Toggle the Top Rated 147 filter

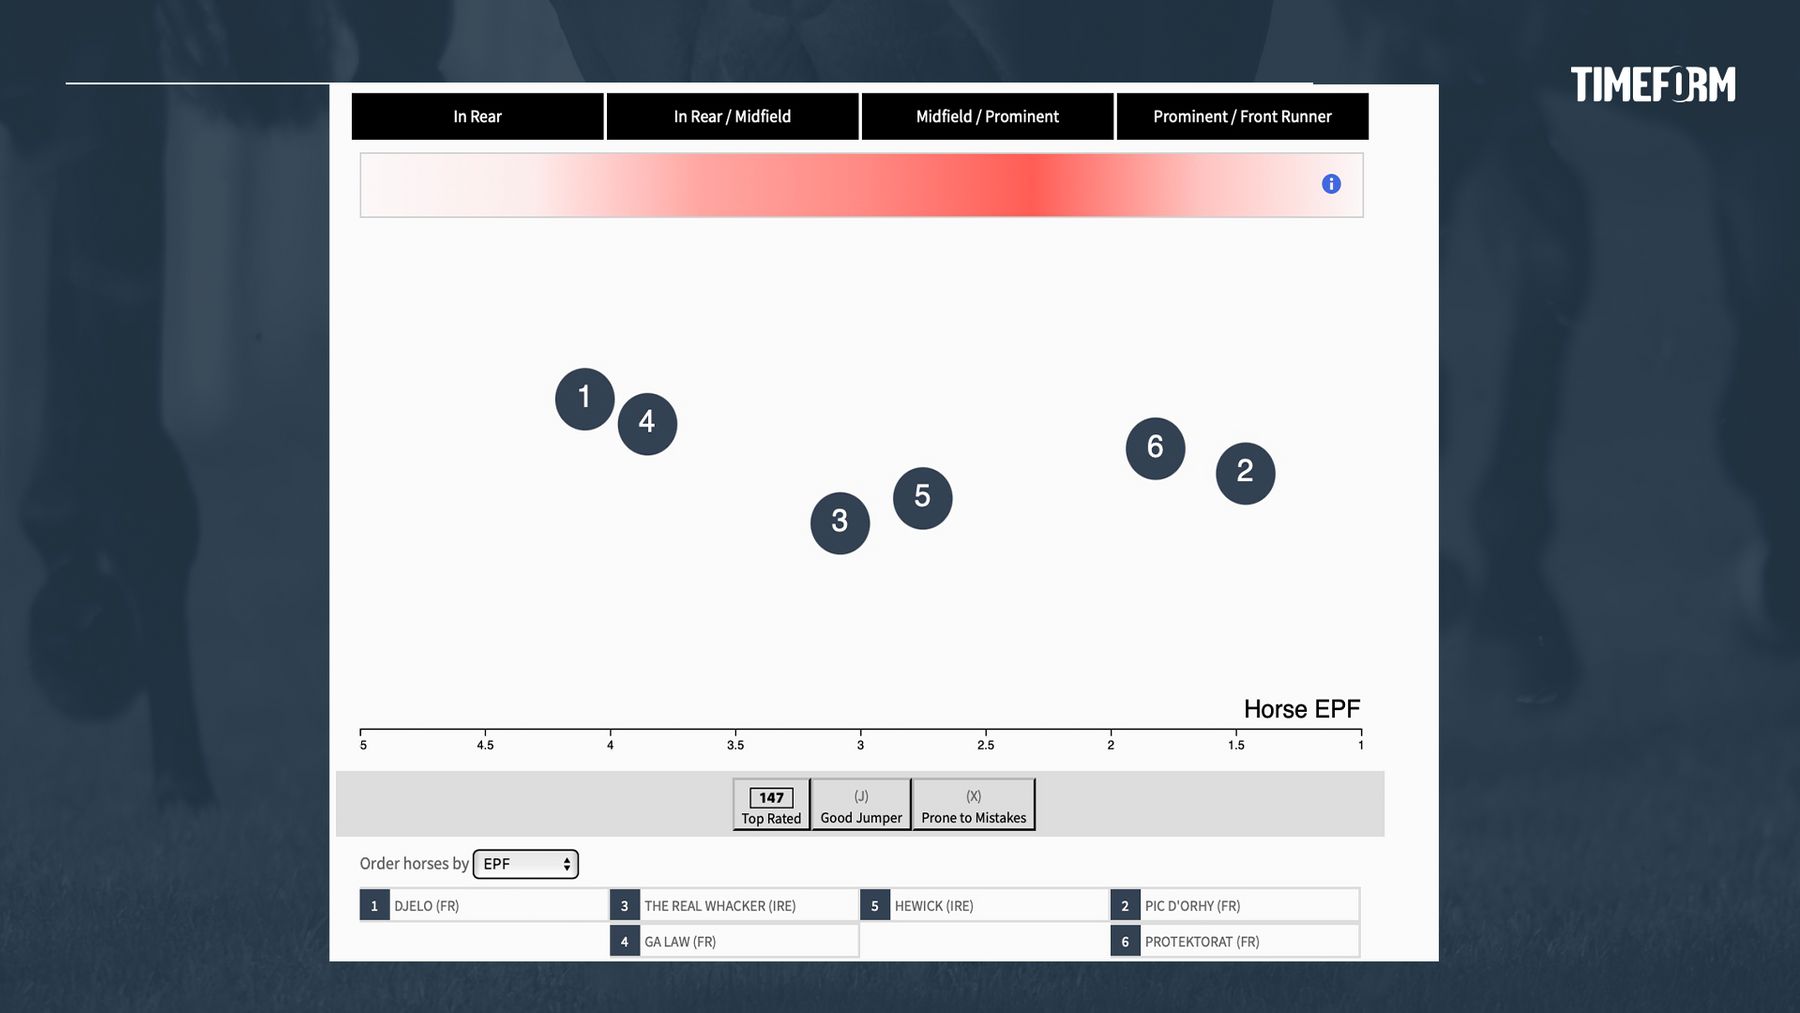pyautogui.click(x=771, y=805)
